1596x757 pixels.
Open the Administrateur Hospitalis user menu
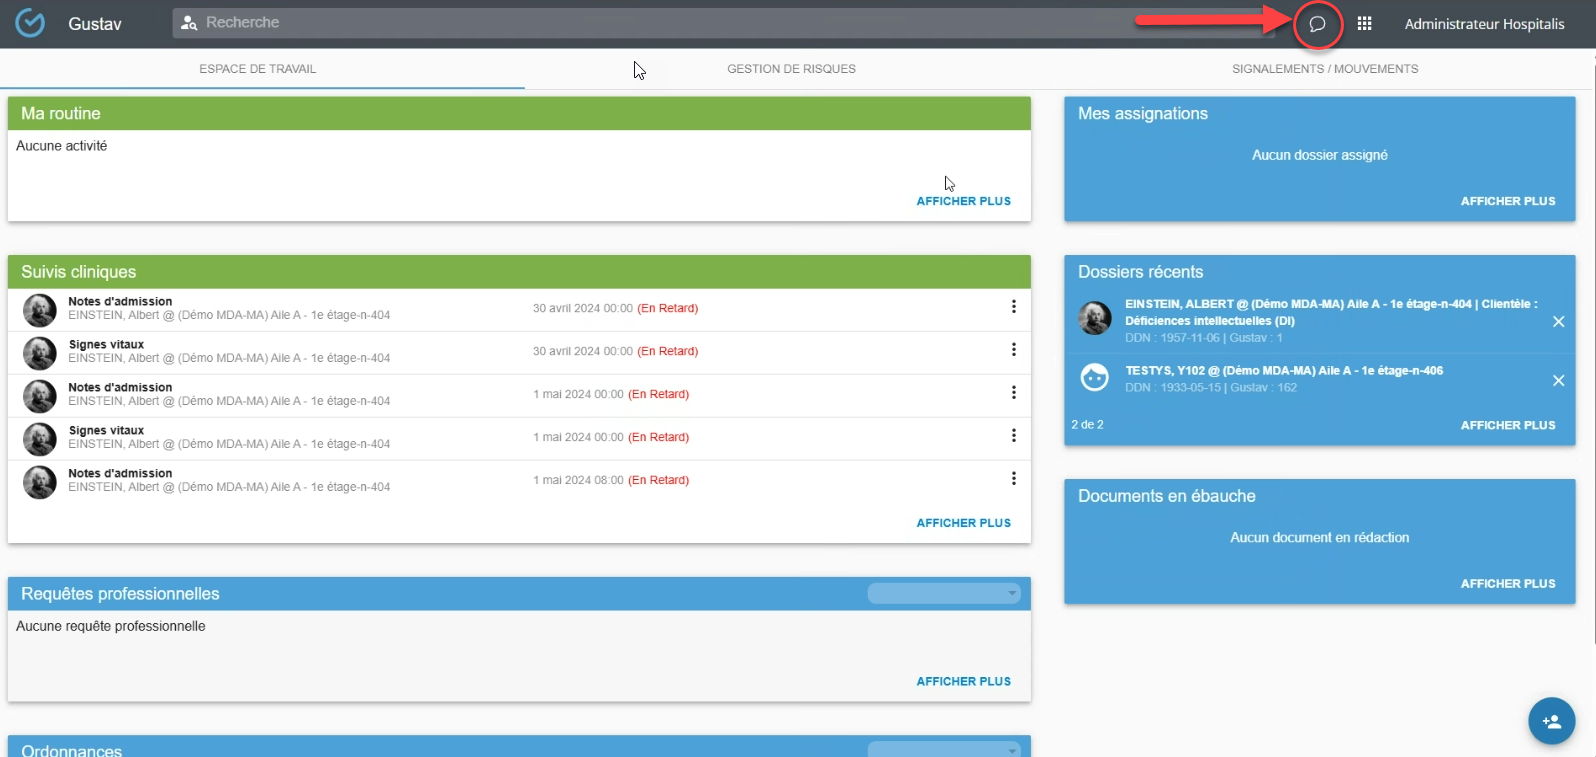pyautogui.click(x=1484, y=24)
